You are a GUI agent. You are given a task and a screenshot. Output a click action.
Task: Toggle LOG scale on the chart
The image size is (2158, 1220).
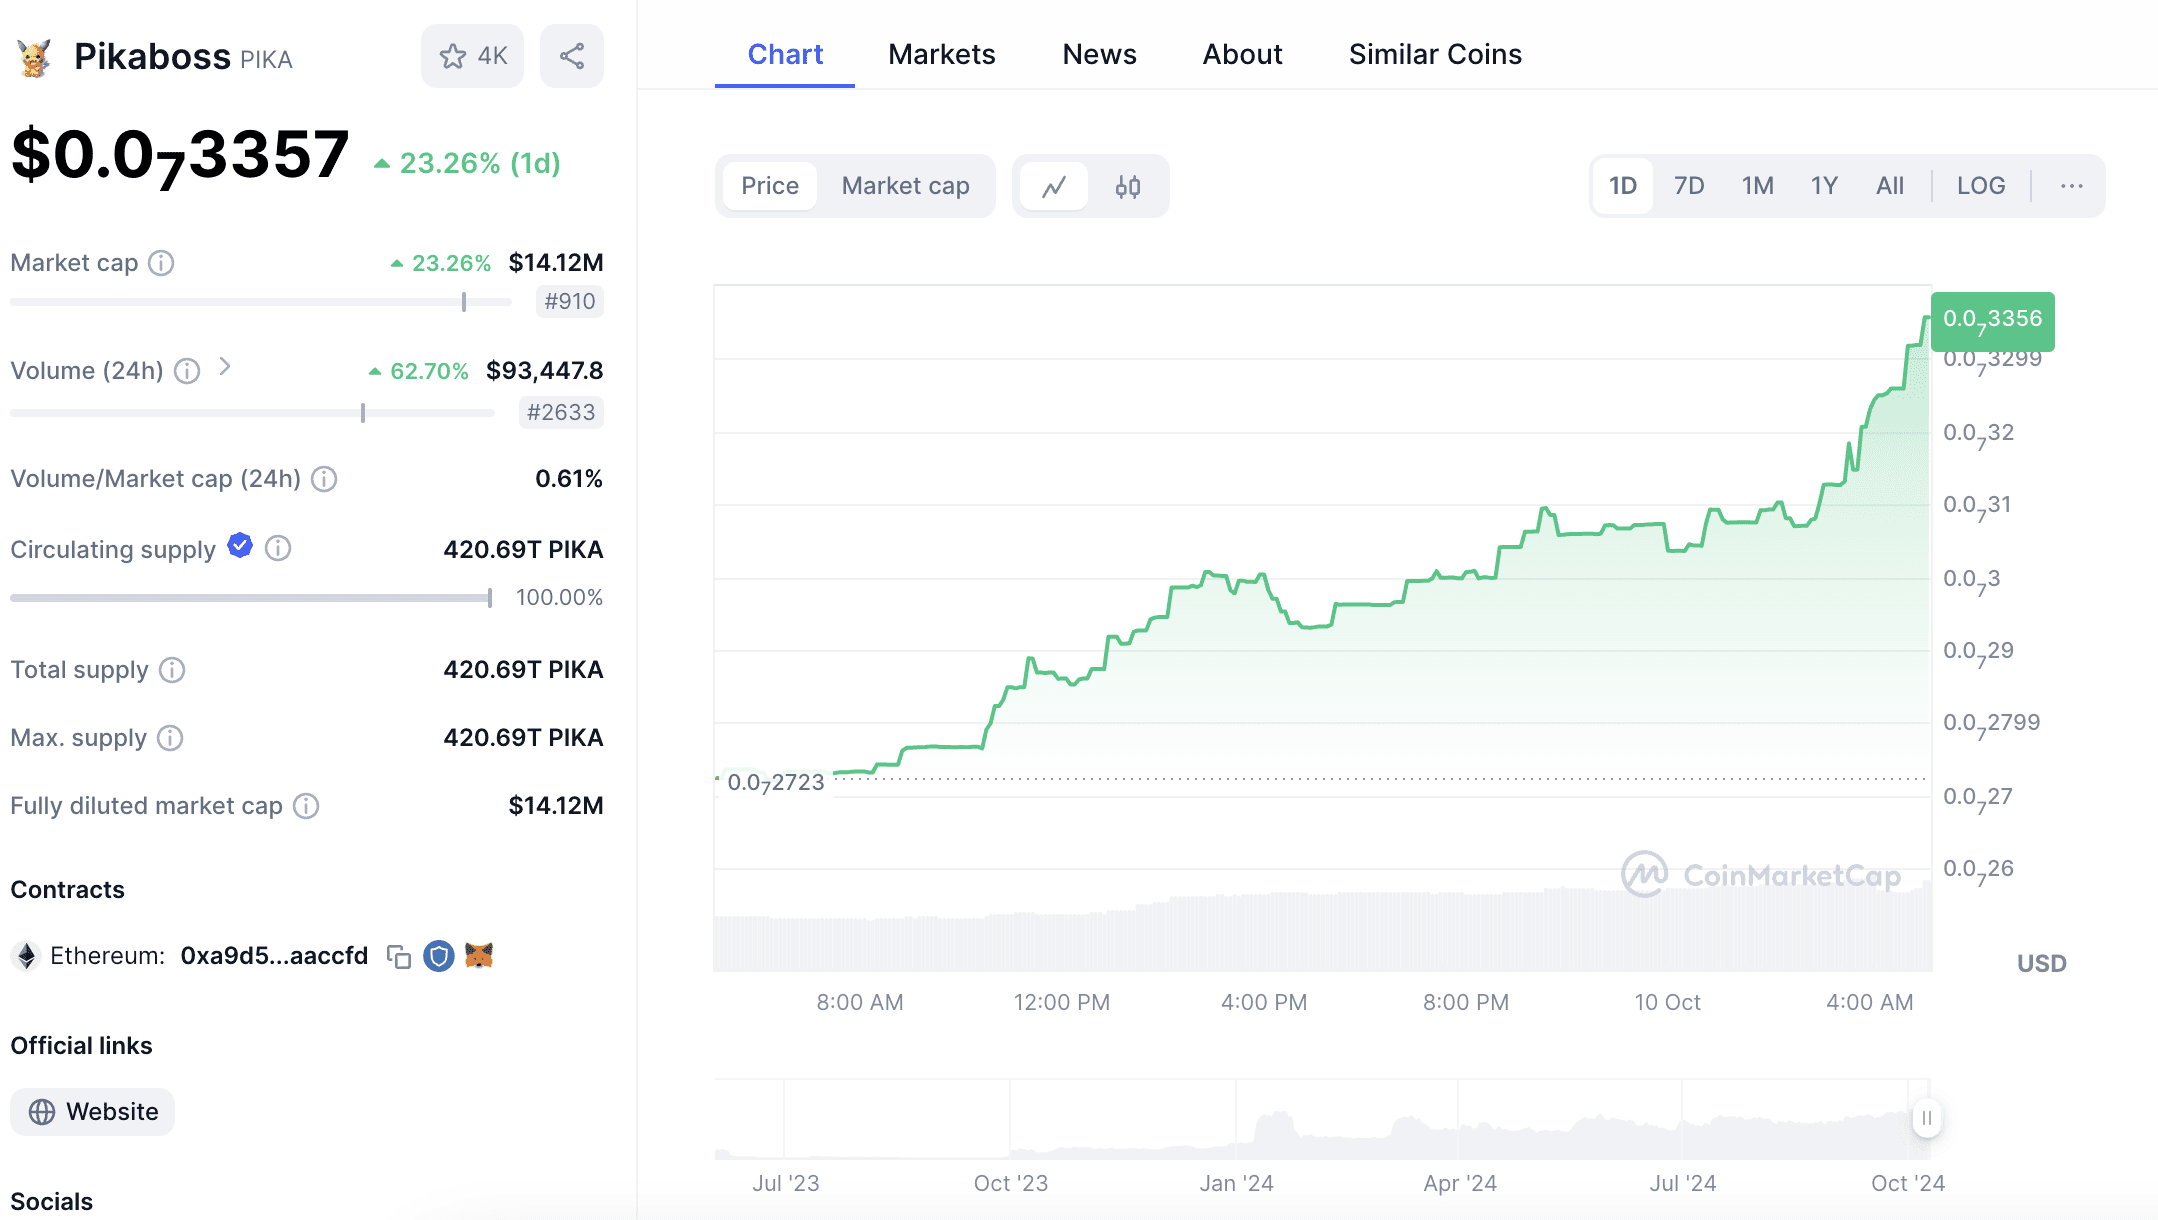[1980, 186]
